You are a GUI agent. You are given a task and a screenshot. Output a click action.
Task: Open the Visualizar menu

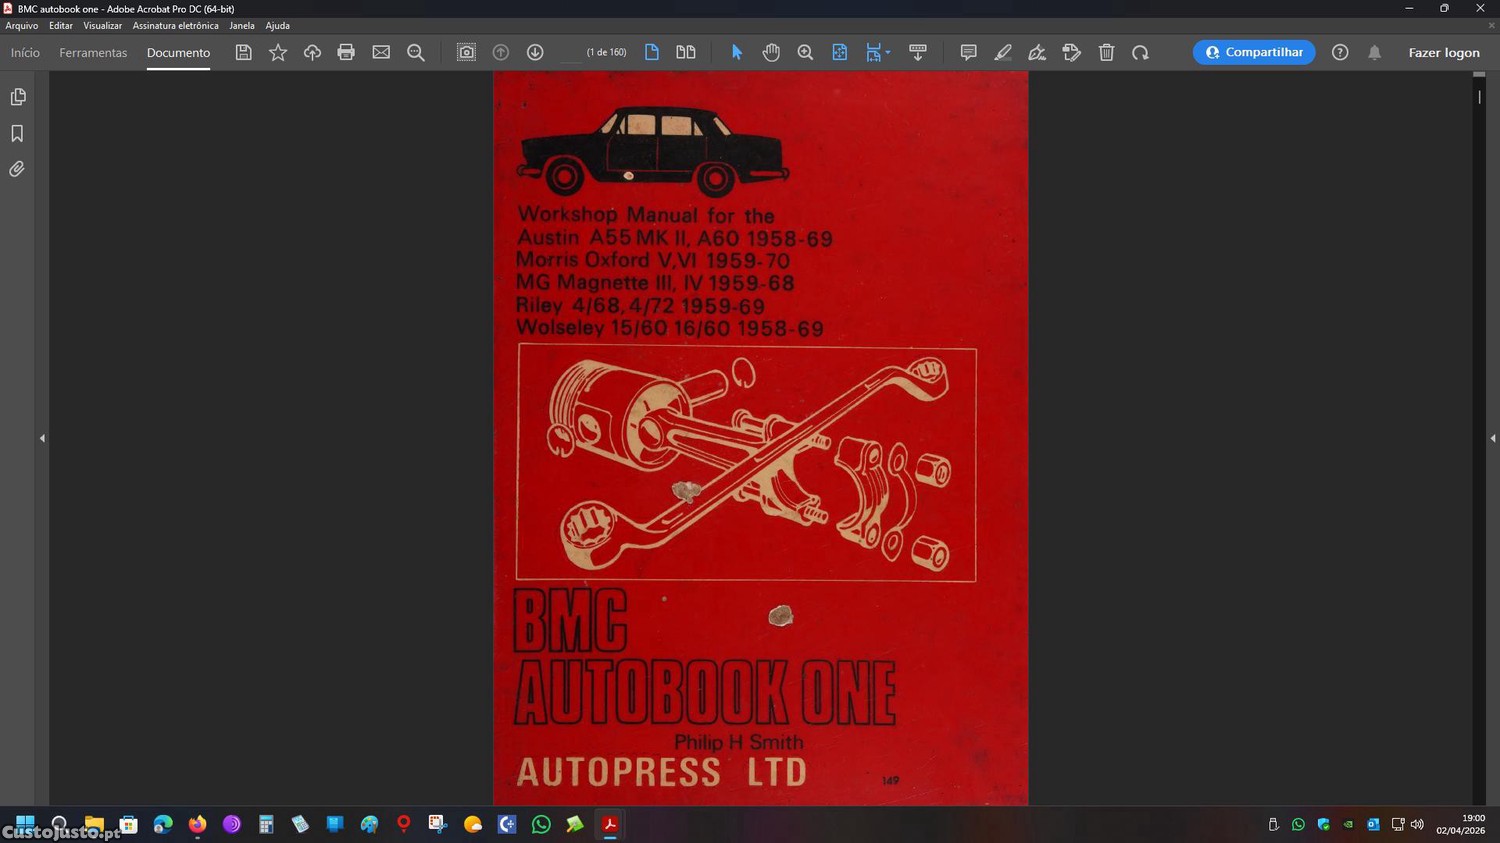(102, 26)
